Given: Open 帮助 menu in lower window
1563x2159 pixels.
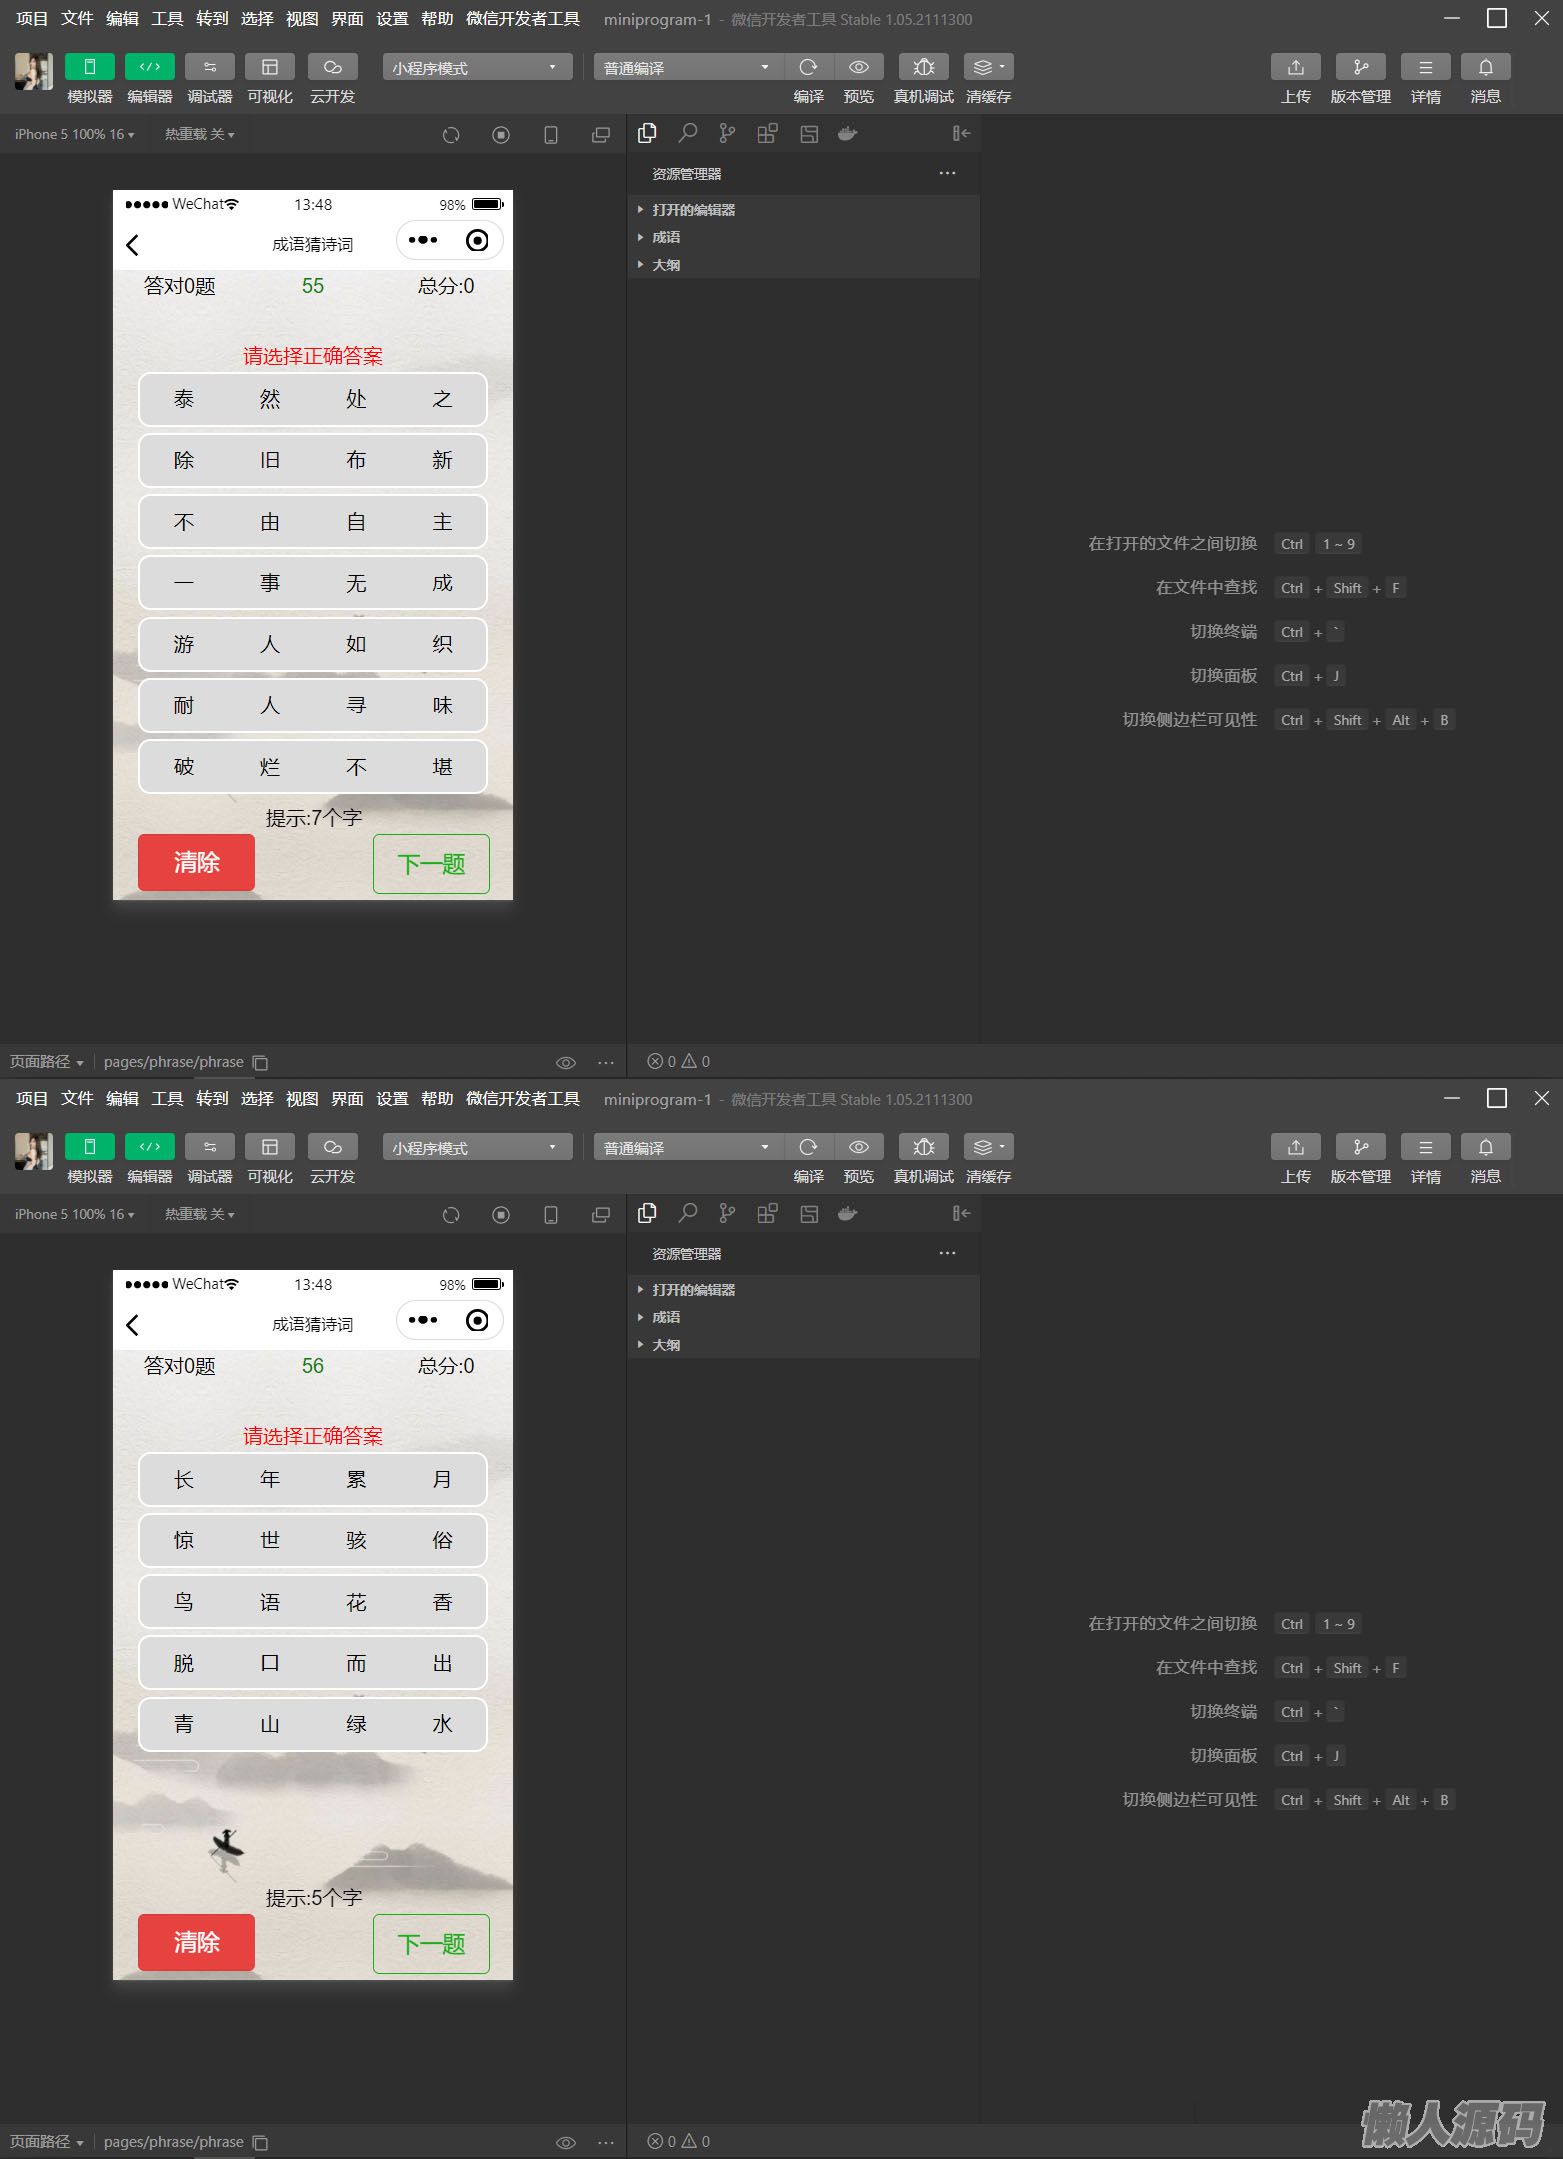Looking at the screenshot, I should coord(437,1099).
